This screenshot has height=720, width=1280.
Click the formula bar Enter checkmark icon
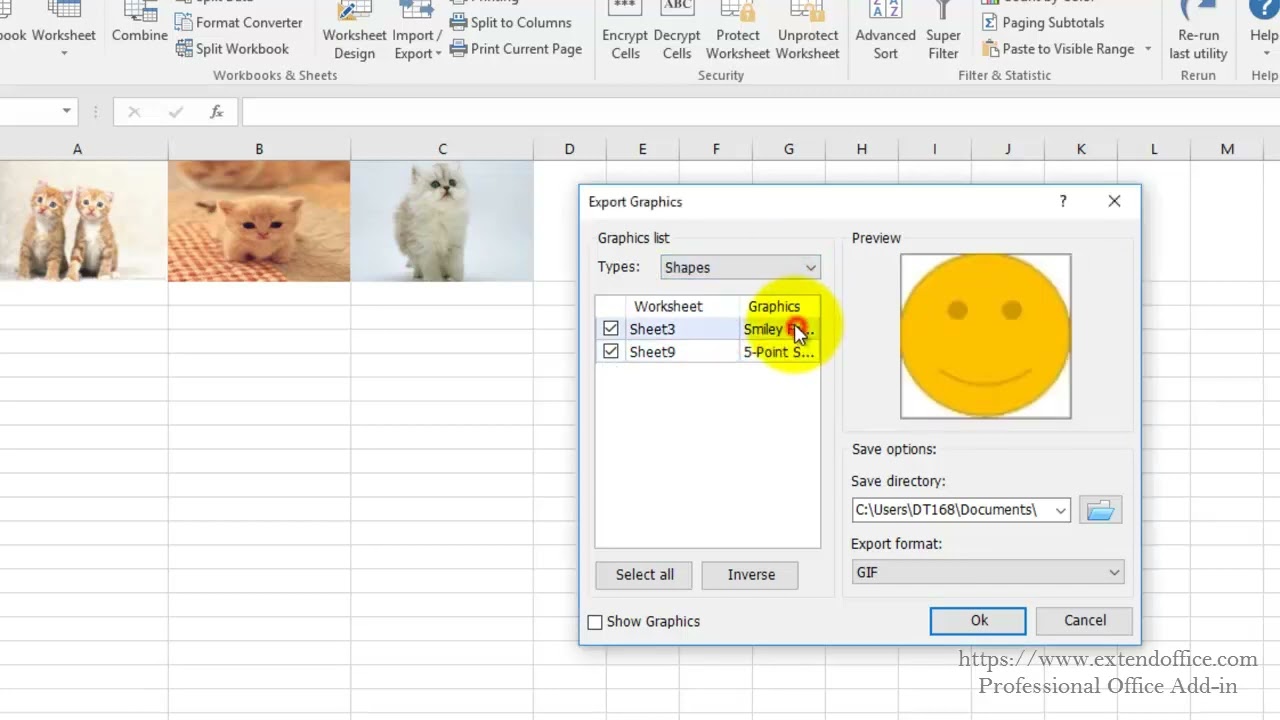pyautogui.click(x=176, y=112)
